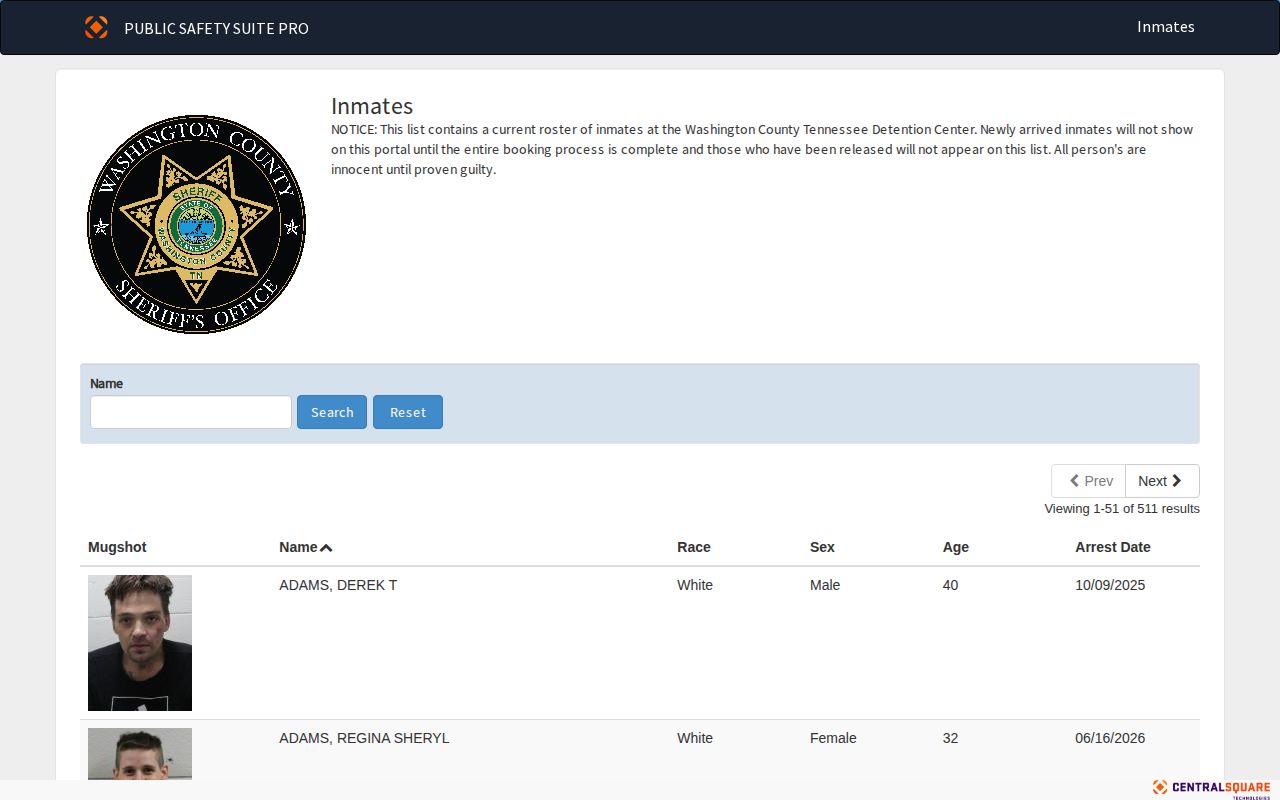Select the name ADAMS, REGINA SHERYL
The height and width of the screenshot is (800, 1280).
(364, 738)
